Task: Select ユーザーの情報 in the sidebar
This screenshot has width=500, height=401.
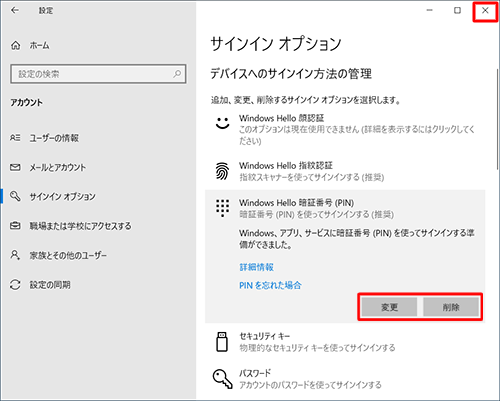Action: 98,138
